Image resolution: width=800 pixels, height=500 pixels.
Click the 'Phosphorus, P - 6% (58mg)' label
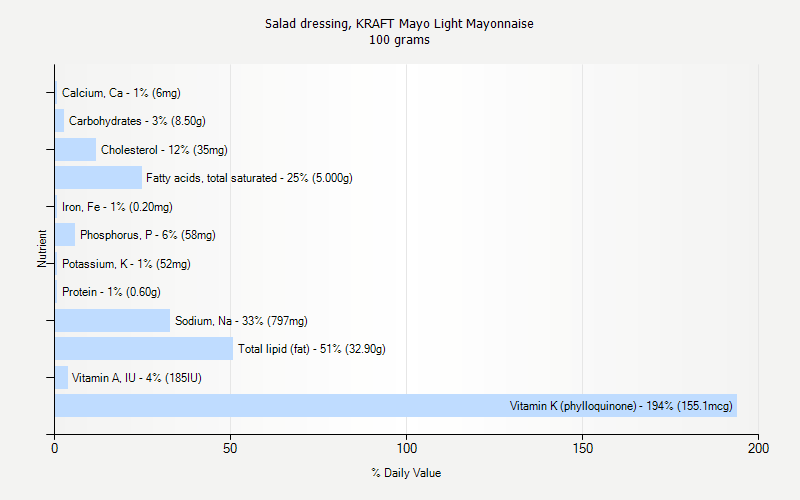click(x=148, y=235)
